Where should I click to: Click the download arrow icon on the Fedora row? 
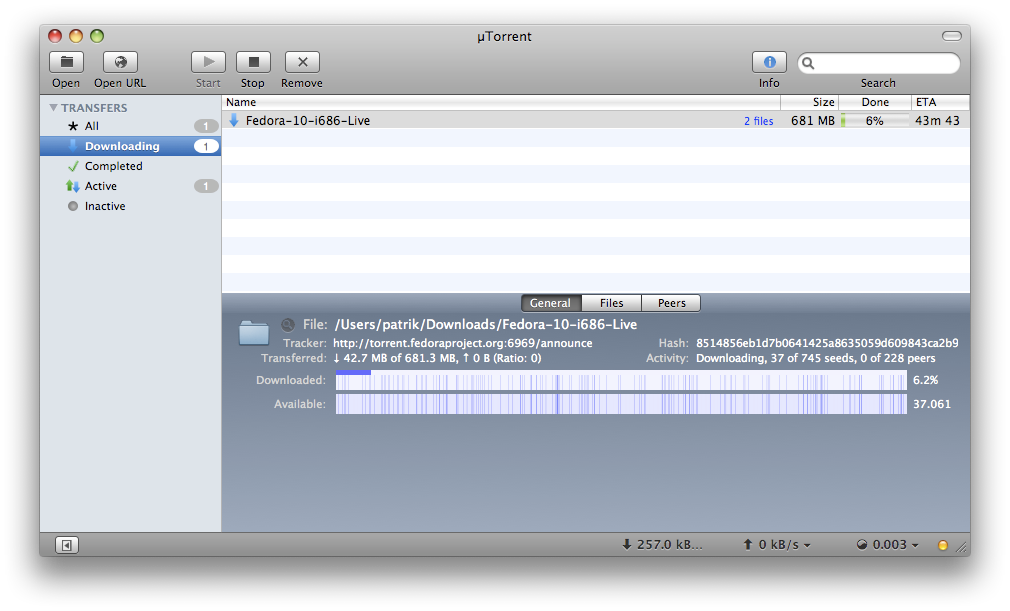[234, 120]
